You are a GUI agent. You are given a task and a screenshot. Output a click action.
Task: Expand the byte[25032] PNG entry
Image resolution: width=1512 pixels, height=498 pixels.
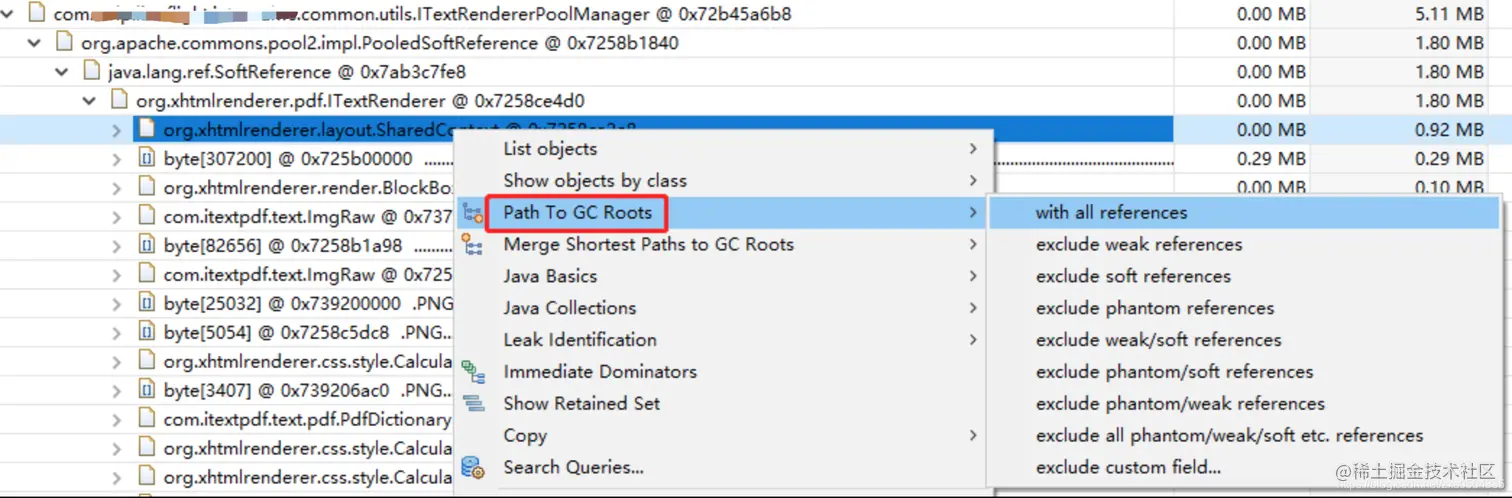click(x=117, y=303)
